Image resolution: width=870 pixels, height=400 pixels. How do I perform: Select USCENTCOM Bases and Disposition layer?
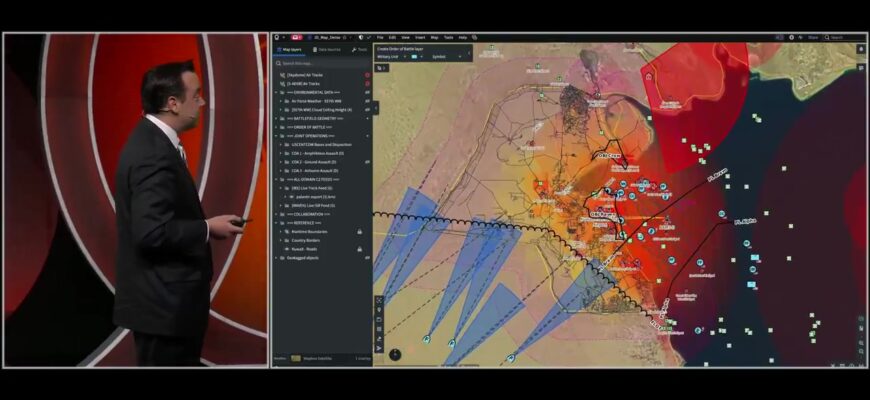(322, 145)
